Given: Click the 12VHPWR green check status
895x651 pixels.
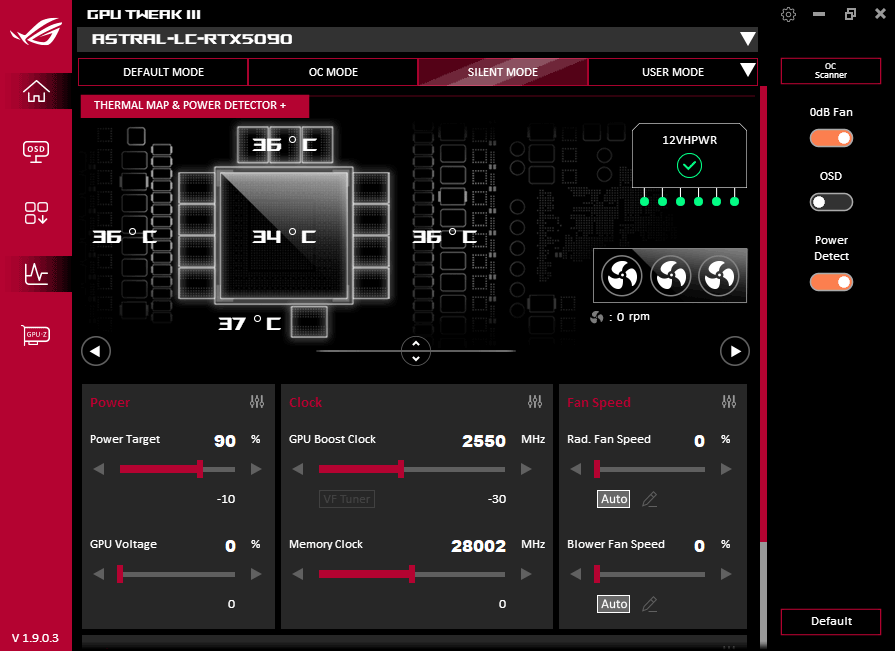Looking at the screenshot, I should coord(689,166).
